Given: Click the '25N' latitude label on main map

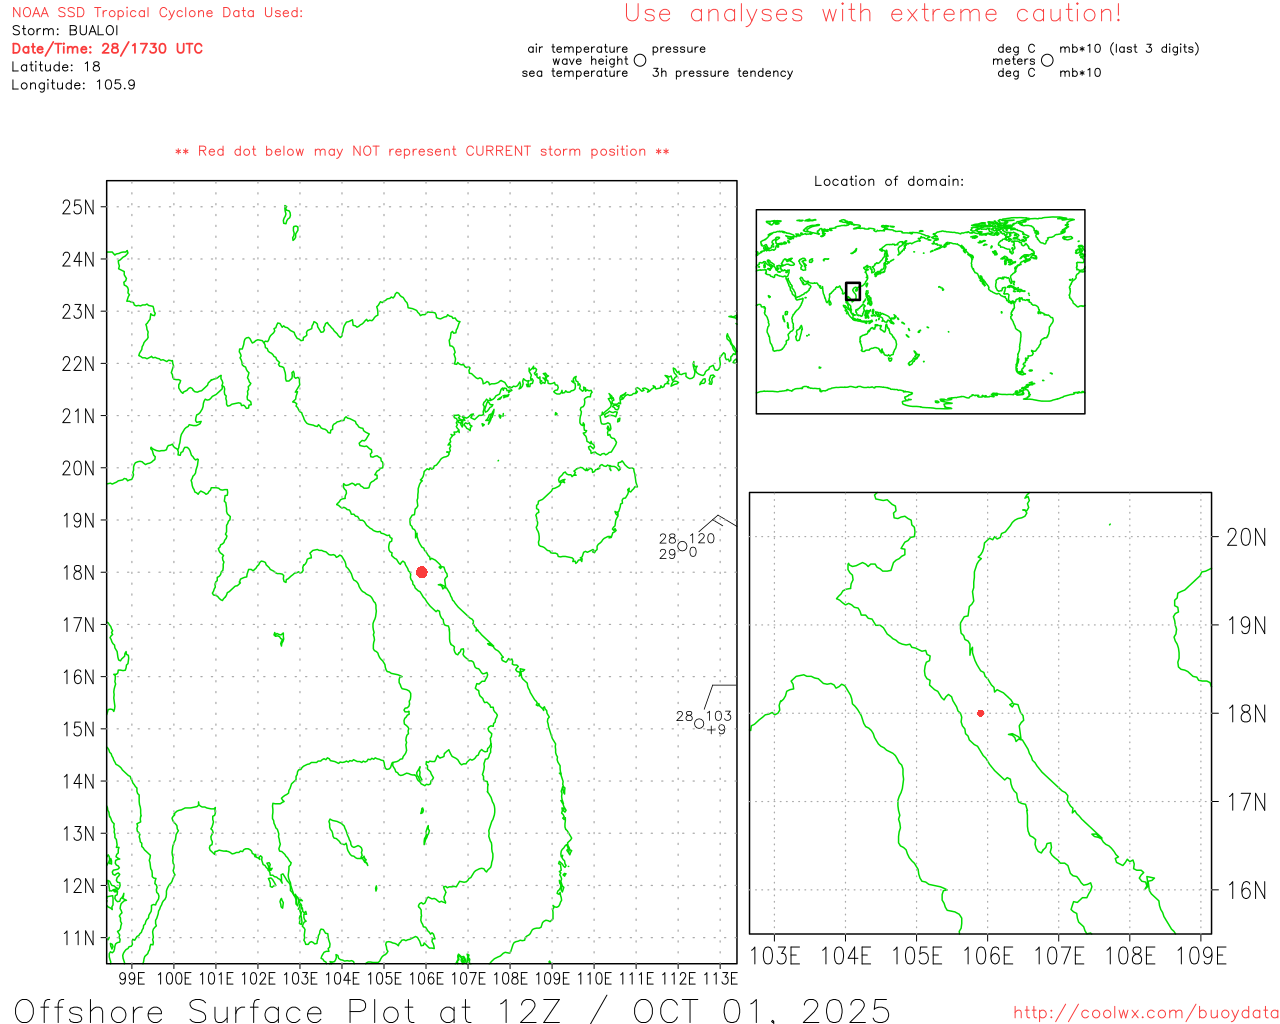Looking at the screenshot, I should pyautogui.click(x=78, y=207).
